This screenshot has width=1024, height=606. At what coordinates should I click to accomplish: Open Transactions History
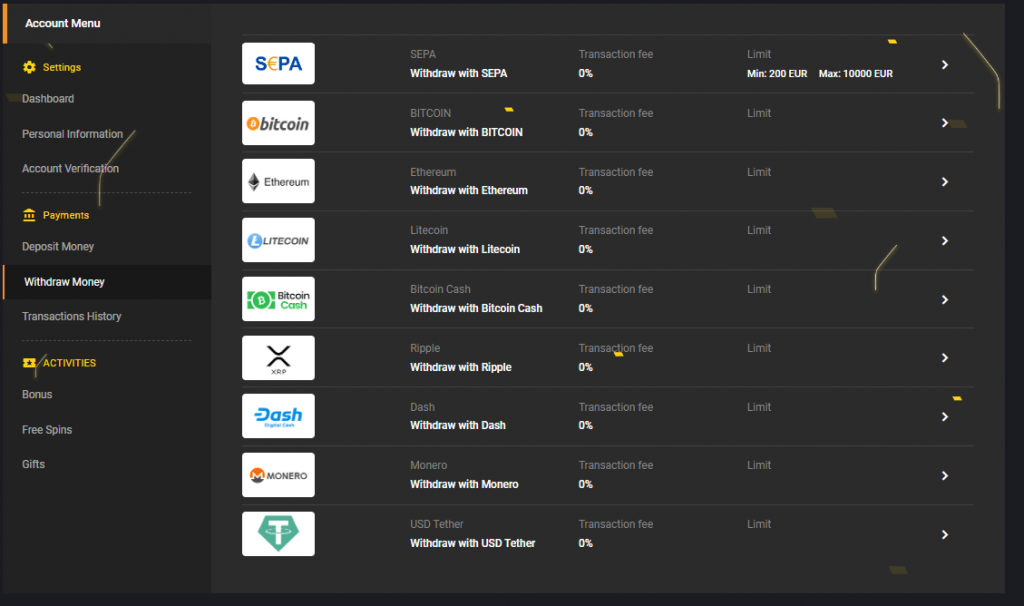coord(72,317)
